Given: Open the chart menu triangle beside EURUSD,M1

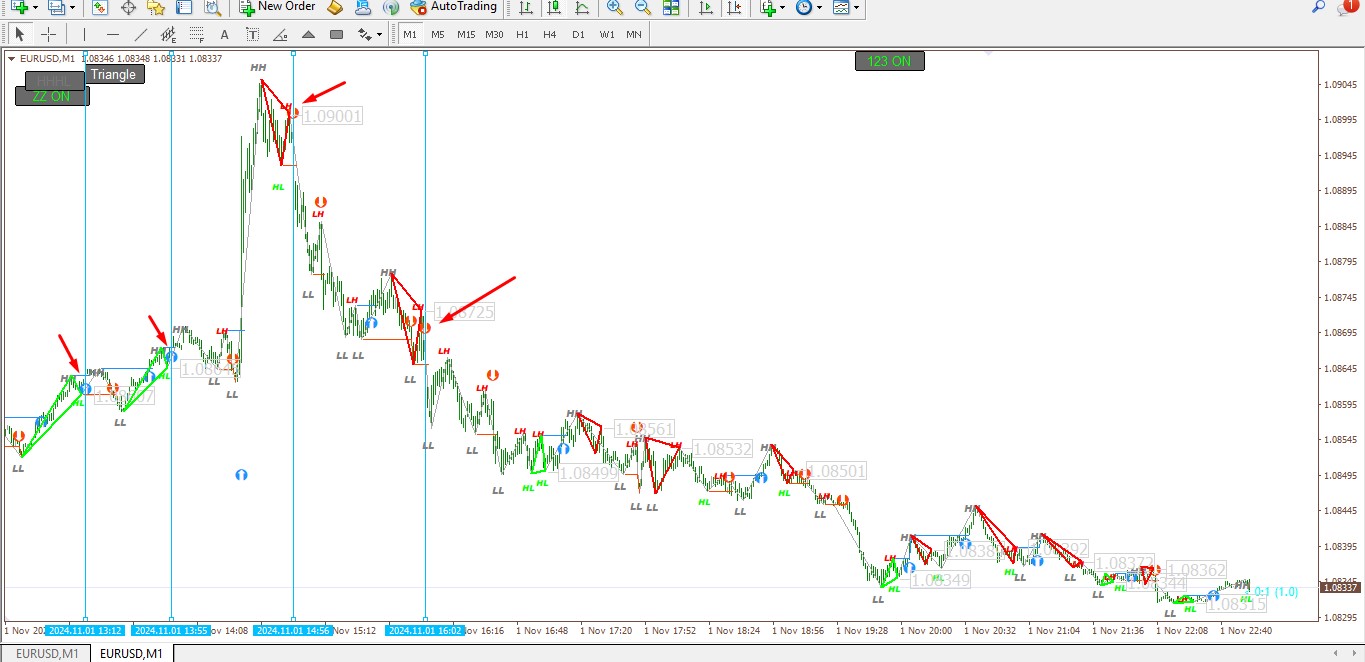Looking at the screenshot, I should [12, 58].
